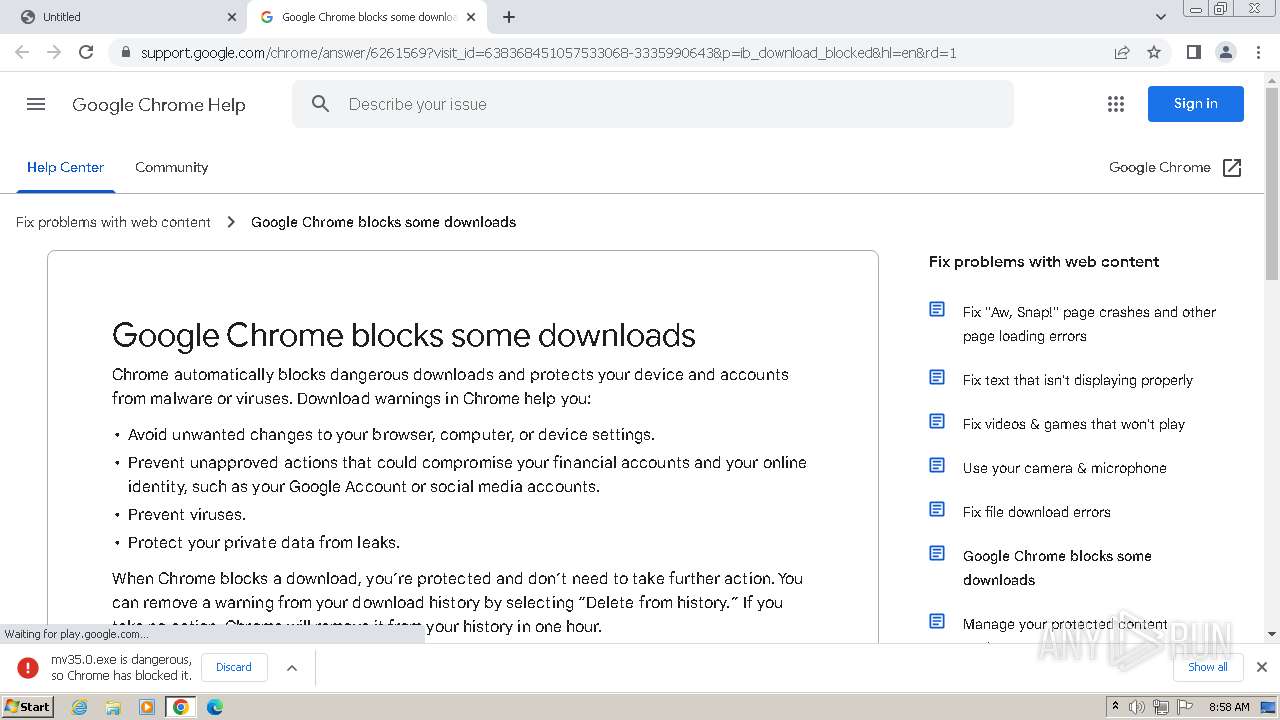Click the 8:58 AM clock
The height and width of the screenshot is (720, 1280).
1229,707
